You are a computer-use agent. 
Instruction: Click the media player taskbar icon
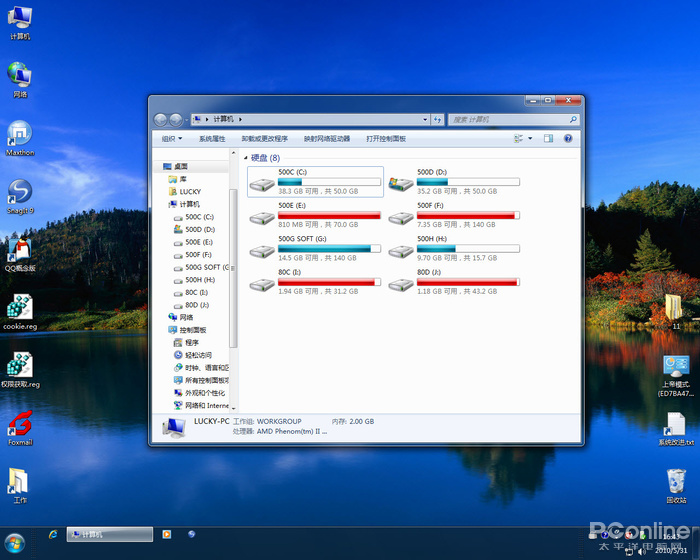coord(167,534)
